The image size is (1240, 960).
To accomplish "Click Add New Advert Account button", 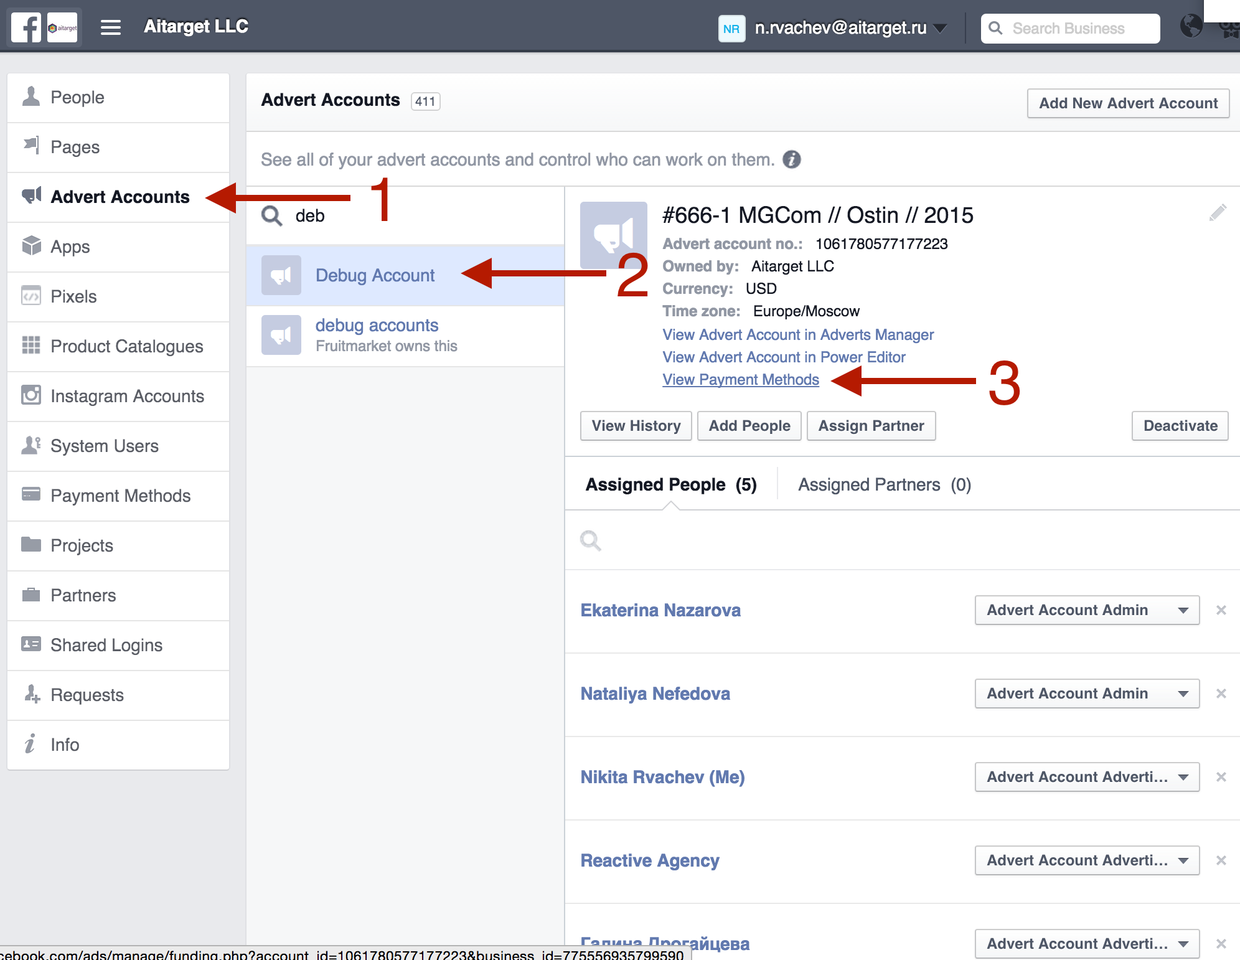I will point(1128,103).
